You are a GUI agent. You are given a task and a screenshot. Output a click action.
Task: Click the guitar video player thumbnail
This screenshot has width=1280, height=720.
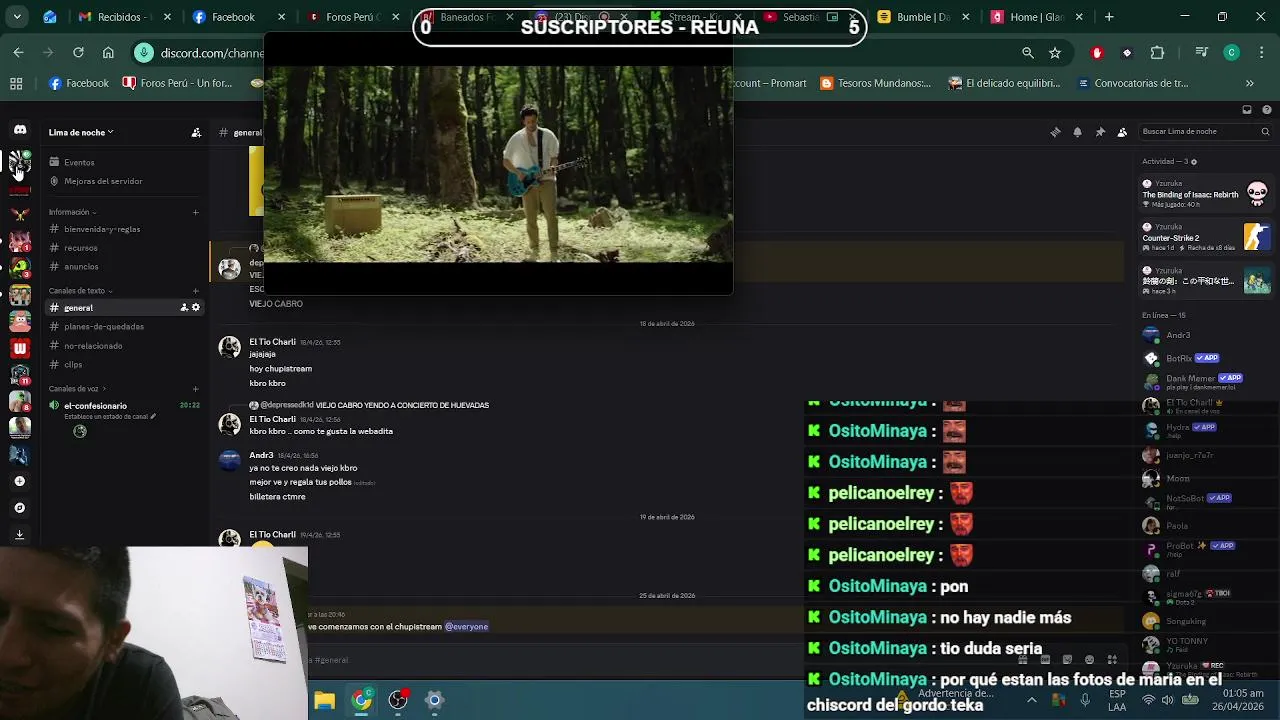click(x=498, y=165)
